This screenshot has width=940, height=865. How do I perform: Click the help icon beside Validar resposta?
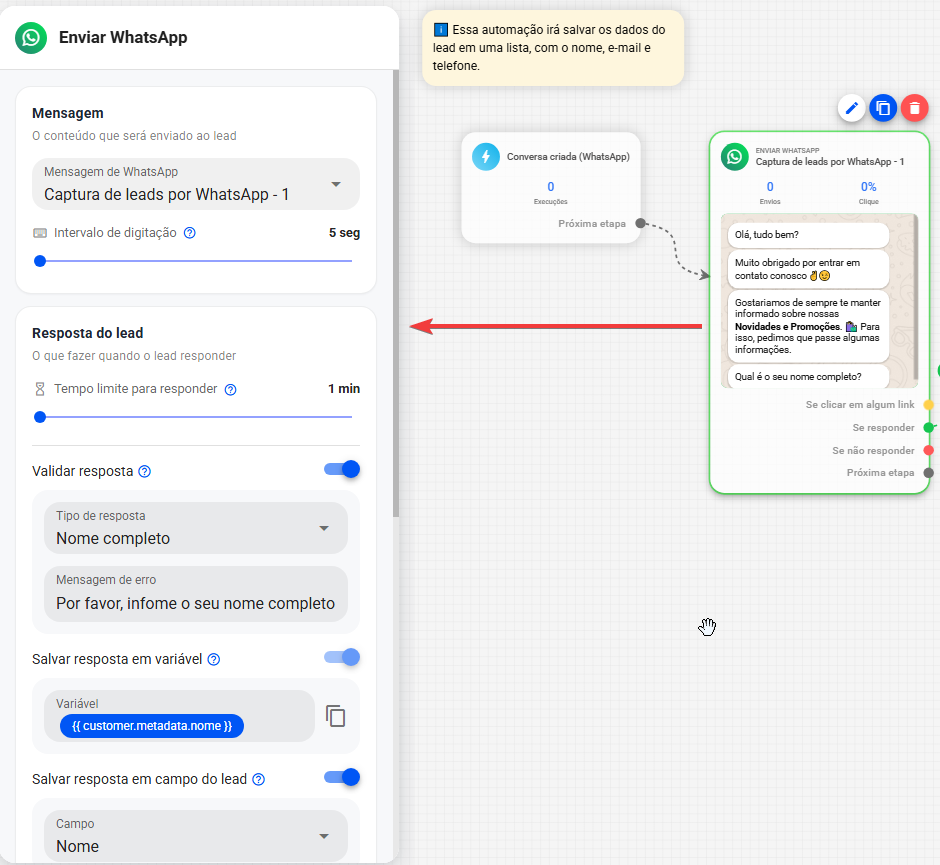coord(144,472)
